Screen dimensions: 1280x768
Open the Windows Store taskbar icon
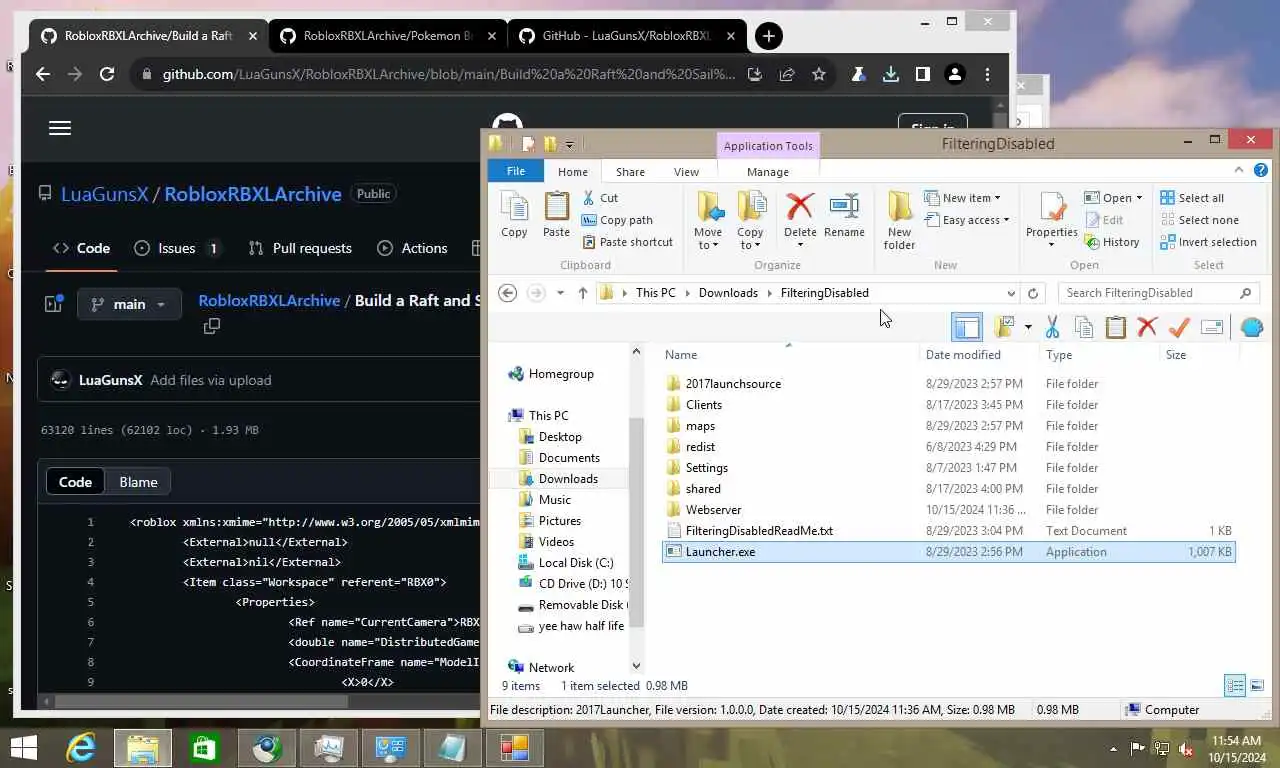[205, 748]
